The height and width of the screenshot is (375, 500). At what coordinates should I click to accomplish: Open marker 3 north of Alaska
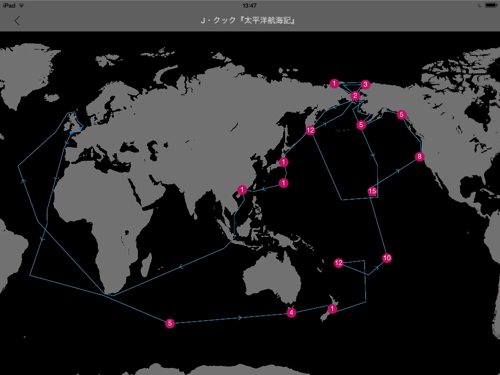(x=365, y=85)
